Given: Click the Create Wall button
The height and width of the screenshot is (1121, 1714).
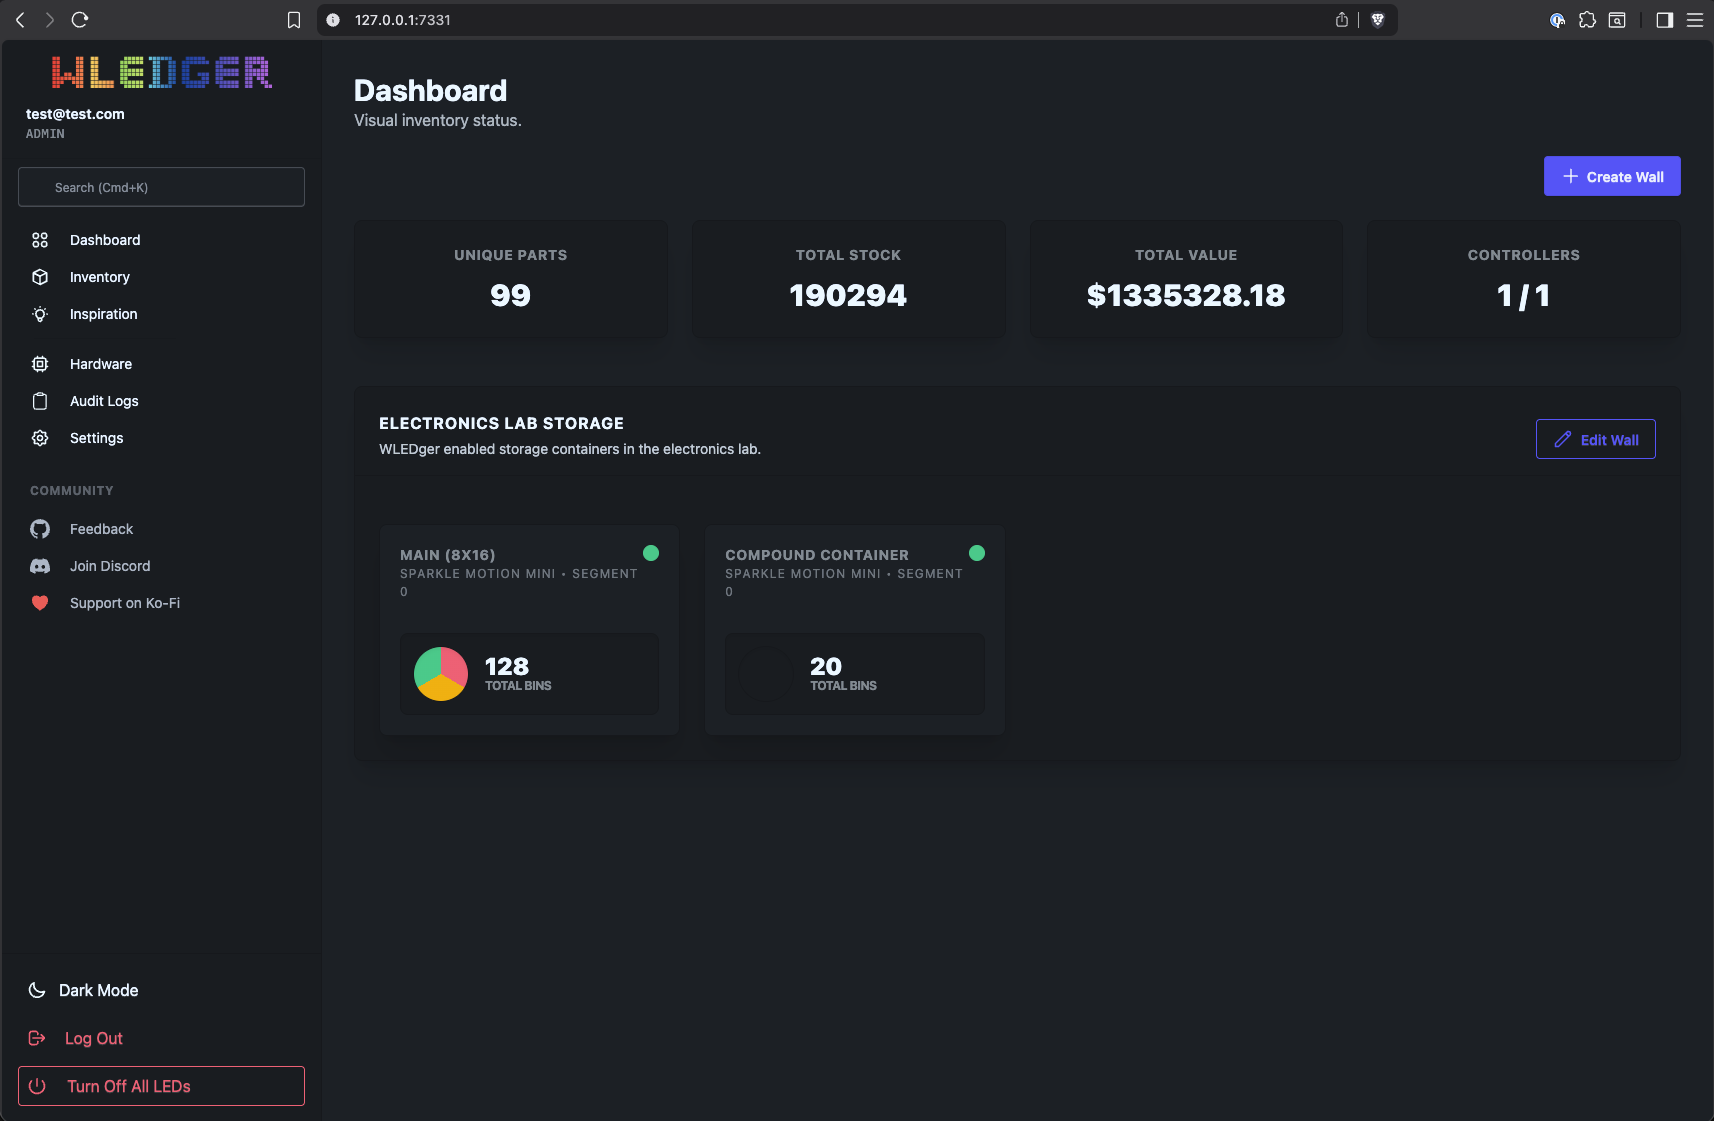Looking at the screenshot, I should click(x=1612, y=176).
